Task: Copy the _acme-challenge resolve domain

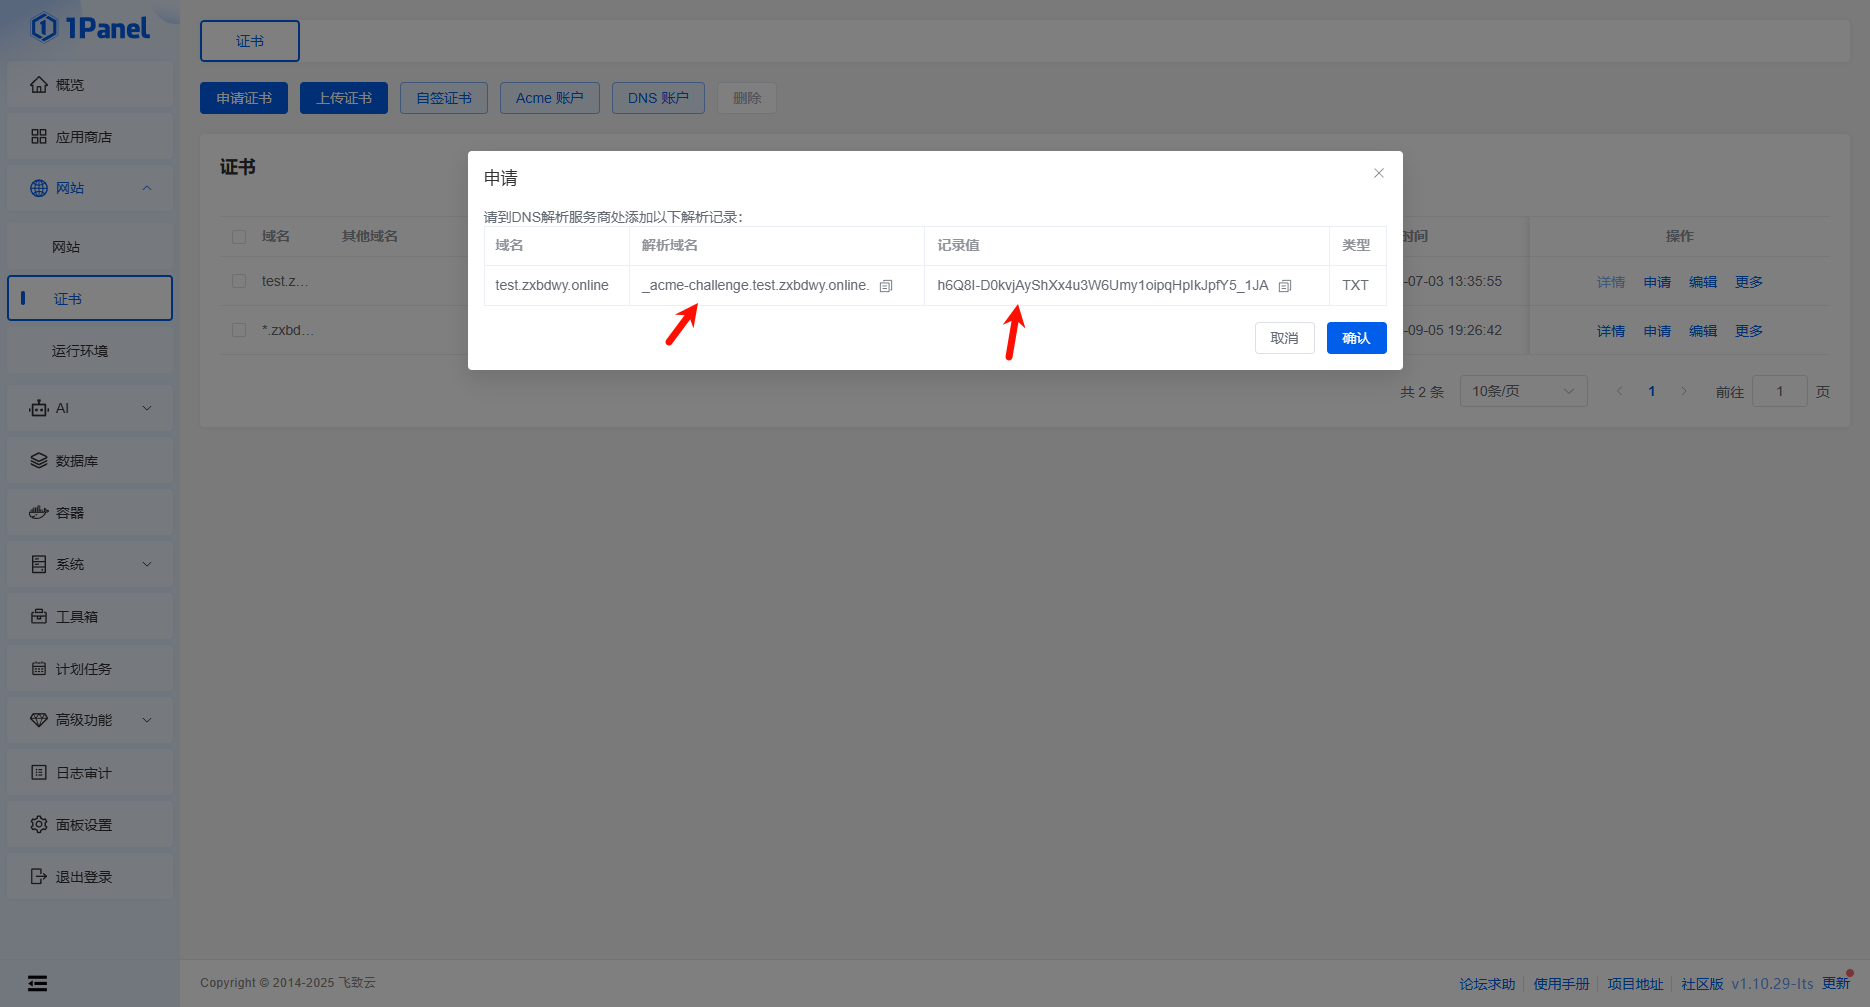Action: pyautogui.click(x=885, y=286)
